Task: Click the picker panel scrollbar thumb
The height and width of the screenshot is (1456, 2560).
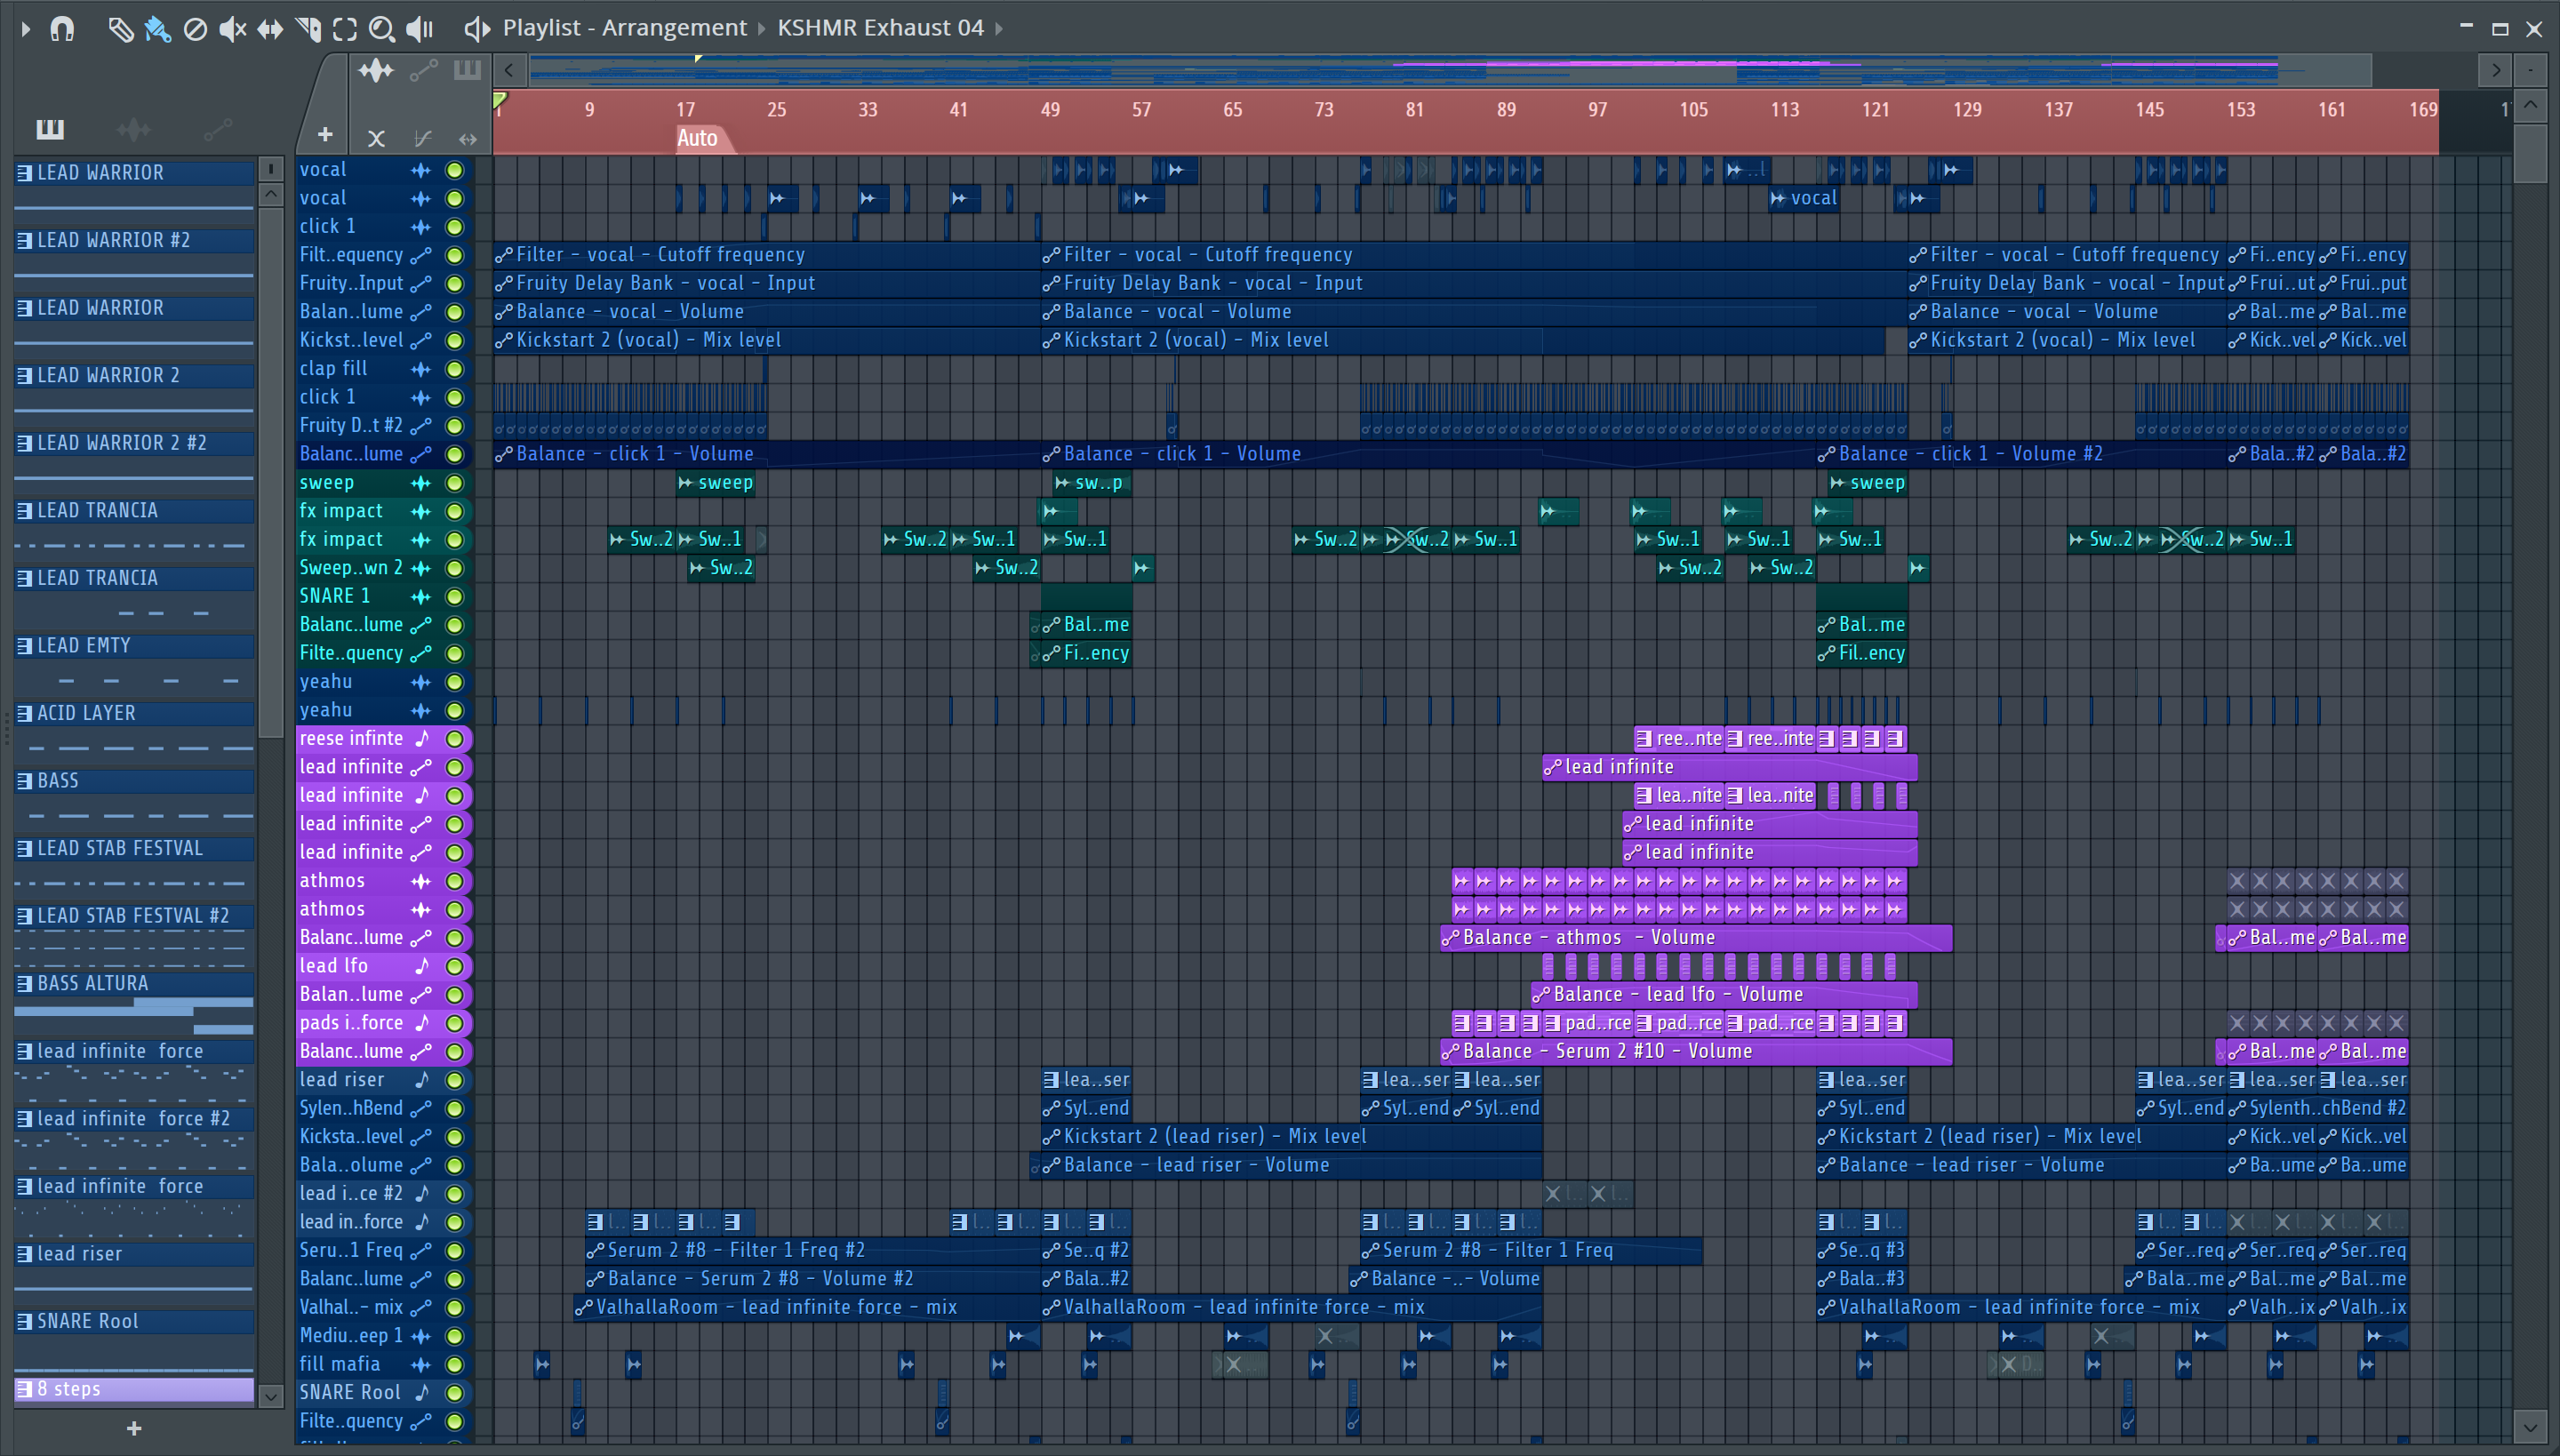Action: [270, 475]
